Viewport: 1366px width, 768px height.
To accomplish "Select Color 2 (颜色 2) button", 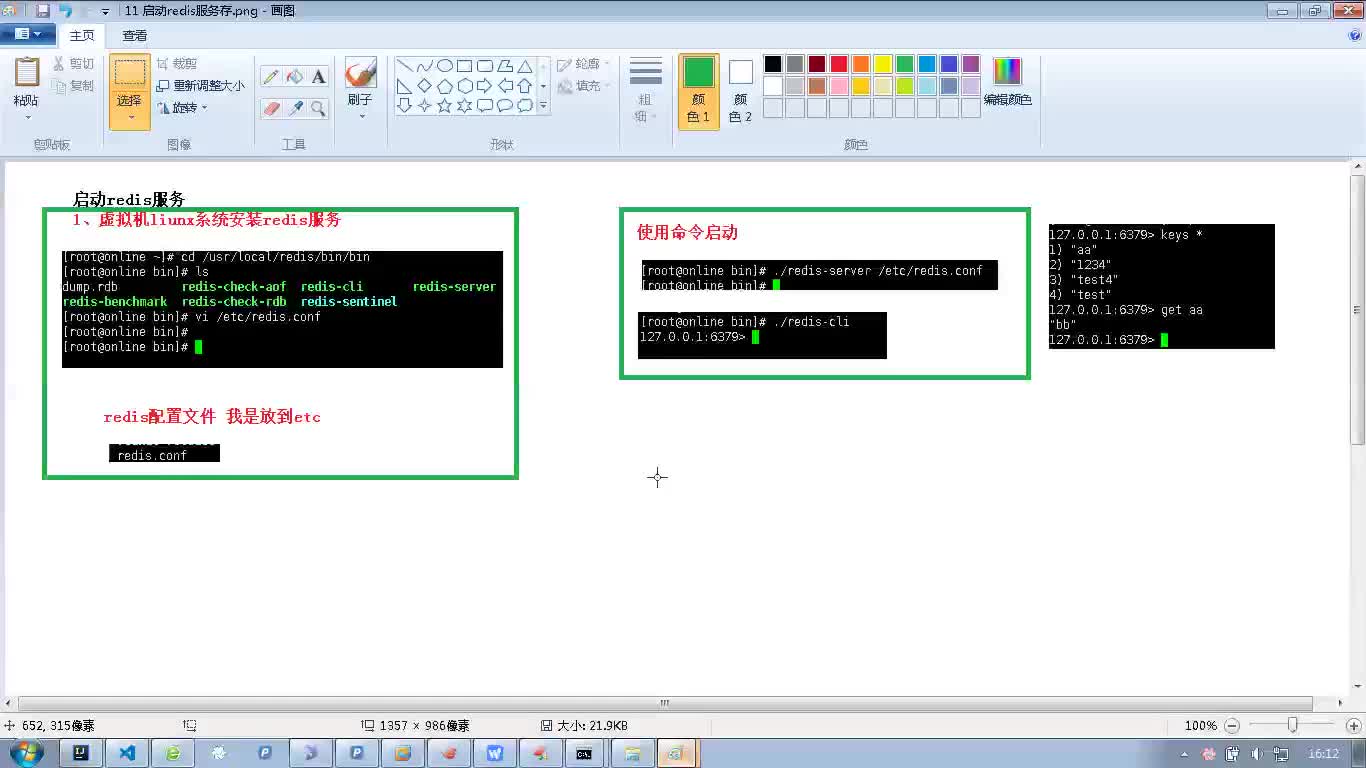I will 740,91.
